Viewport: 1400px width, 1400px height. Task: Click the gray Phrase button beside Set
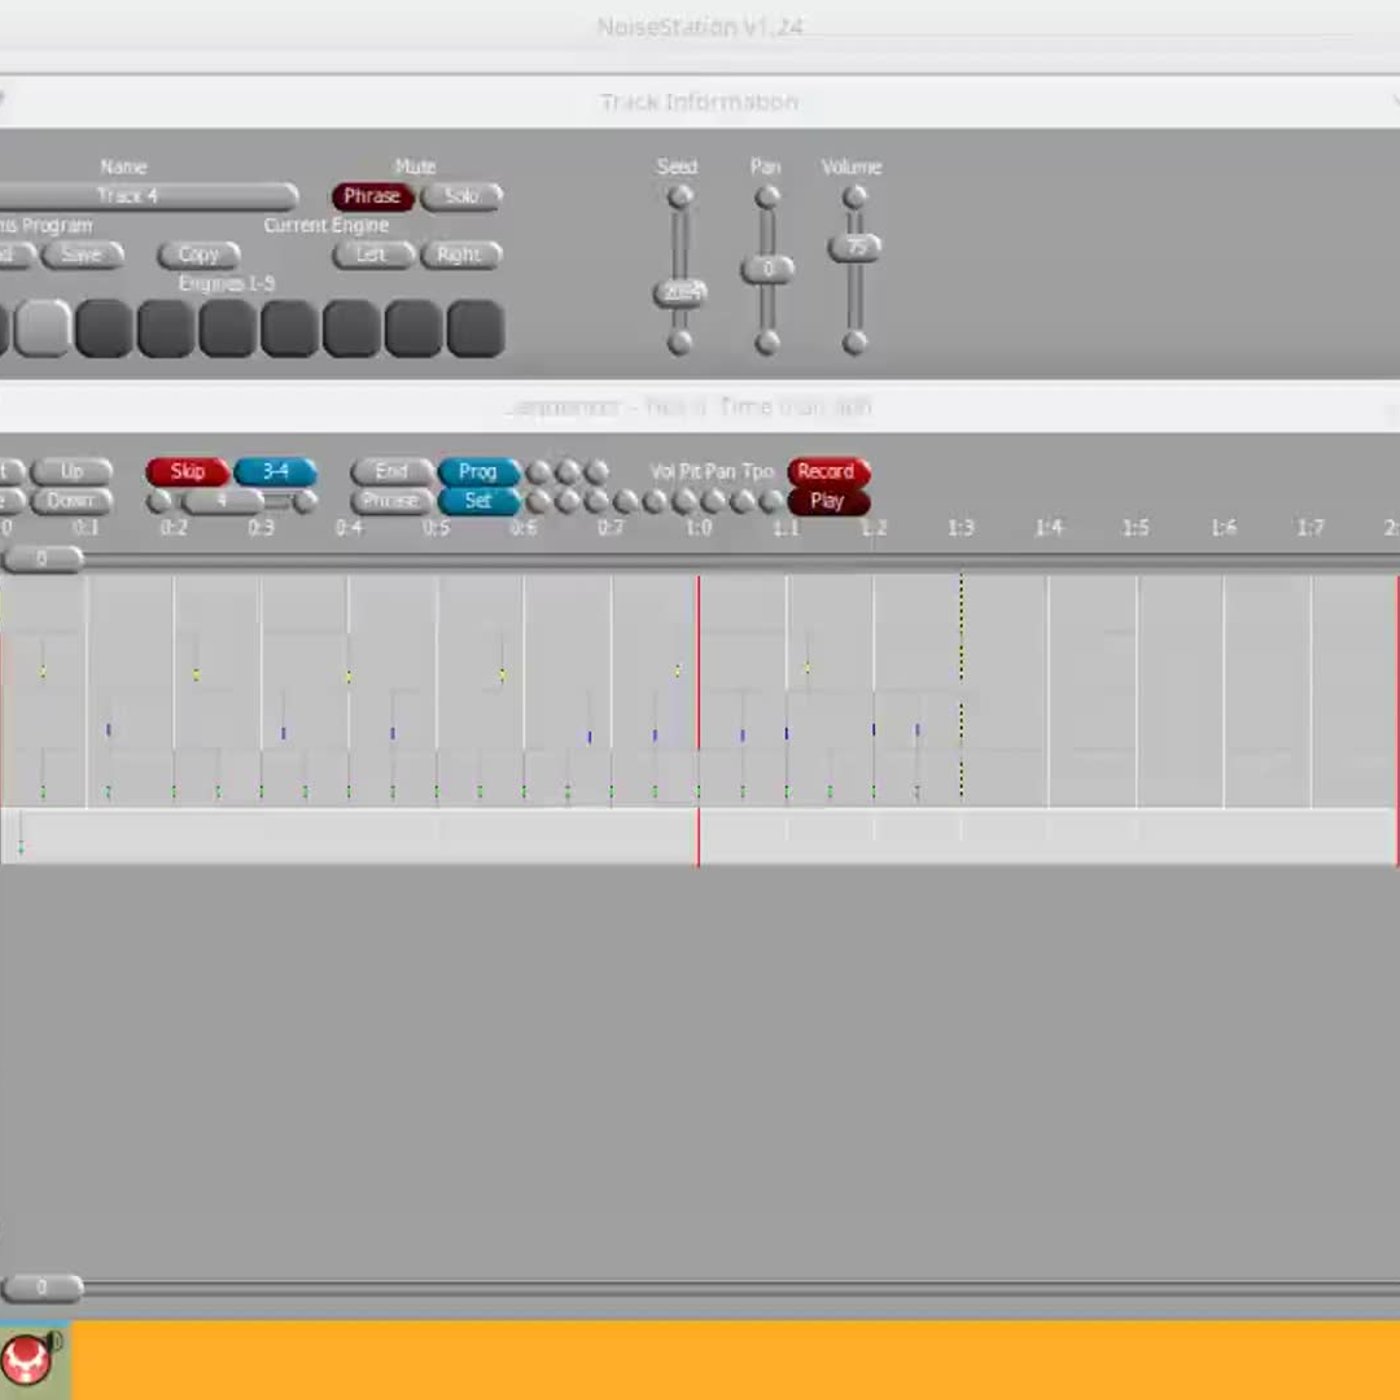(x=392, y=500)
